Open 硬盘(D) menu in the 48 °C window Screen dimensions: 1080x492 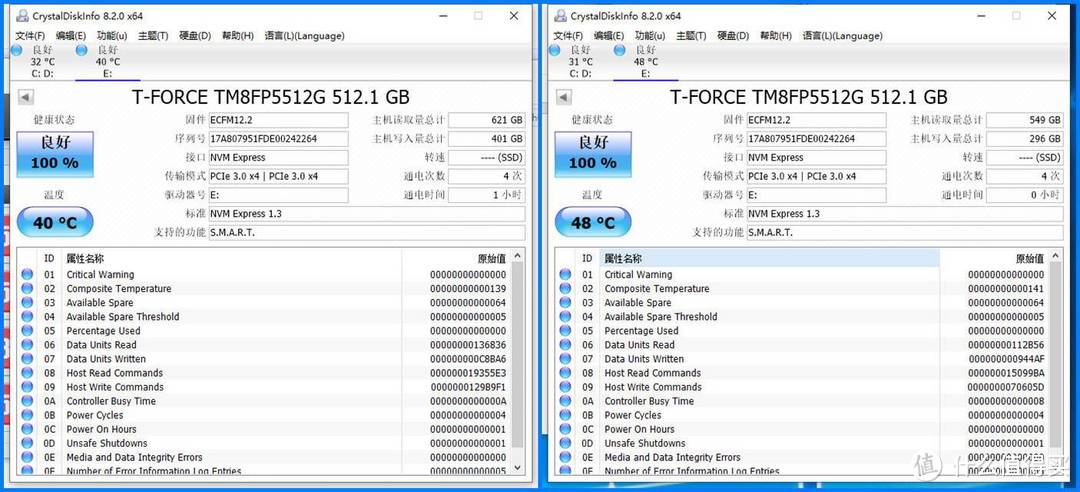tap(733, 36)
